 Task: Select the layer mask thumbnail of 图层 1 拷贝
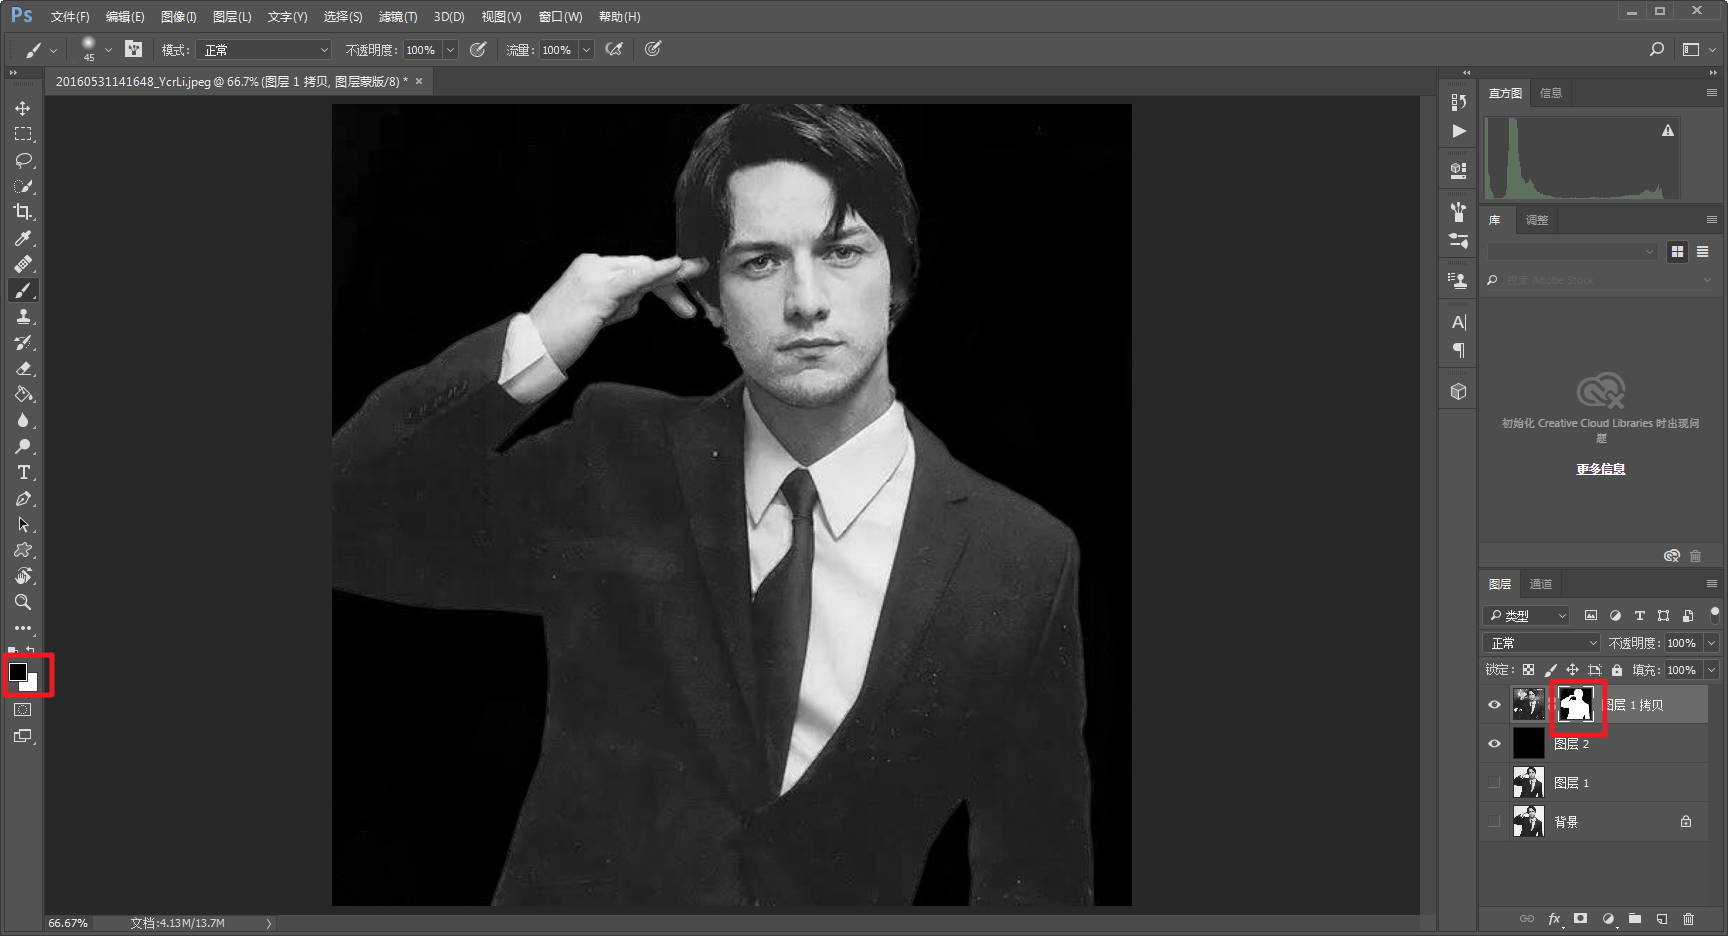point(1576,705)
